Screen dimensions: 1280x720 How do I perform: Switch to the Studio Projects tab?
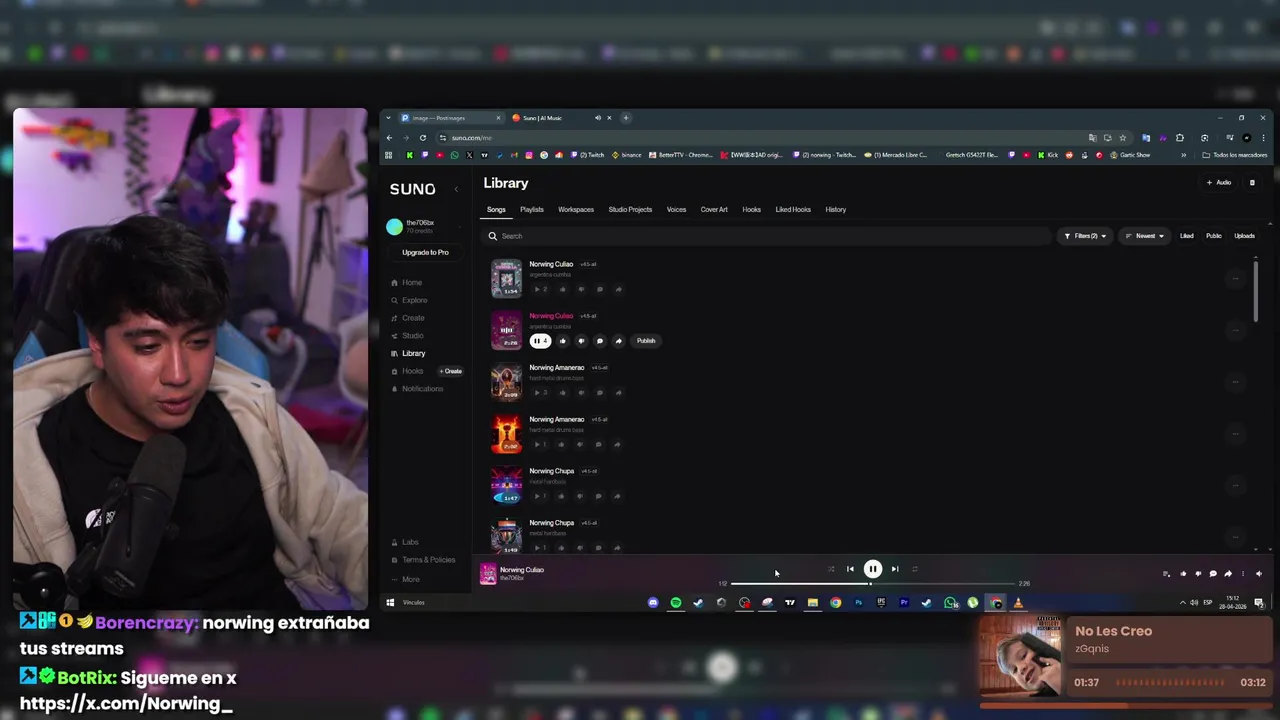[630, 210]
